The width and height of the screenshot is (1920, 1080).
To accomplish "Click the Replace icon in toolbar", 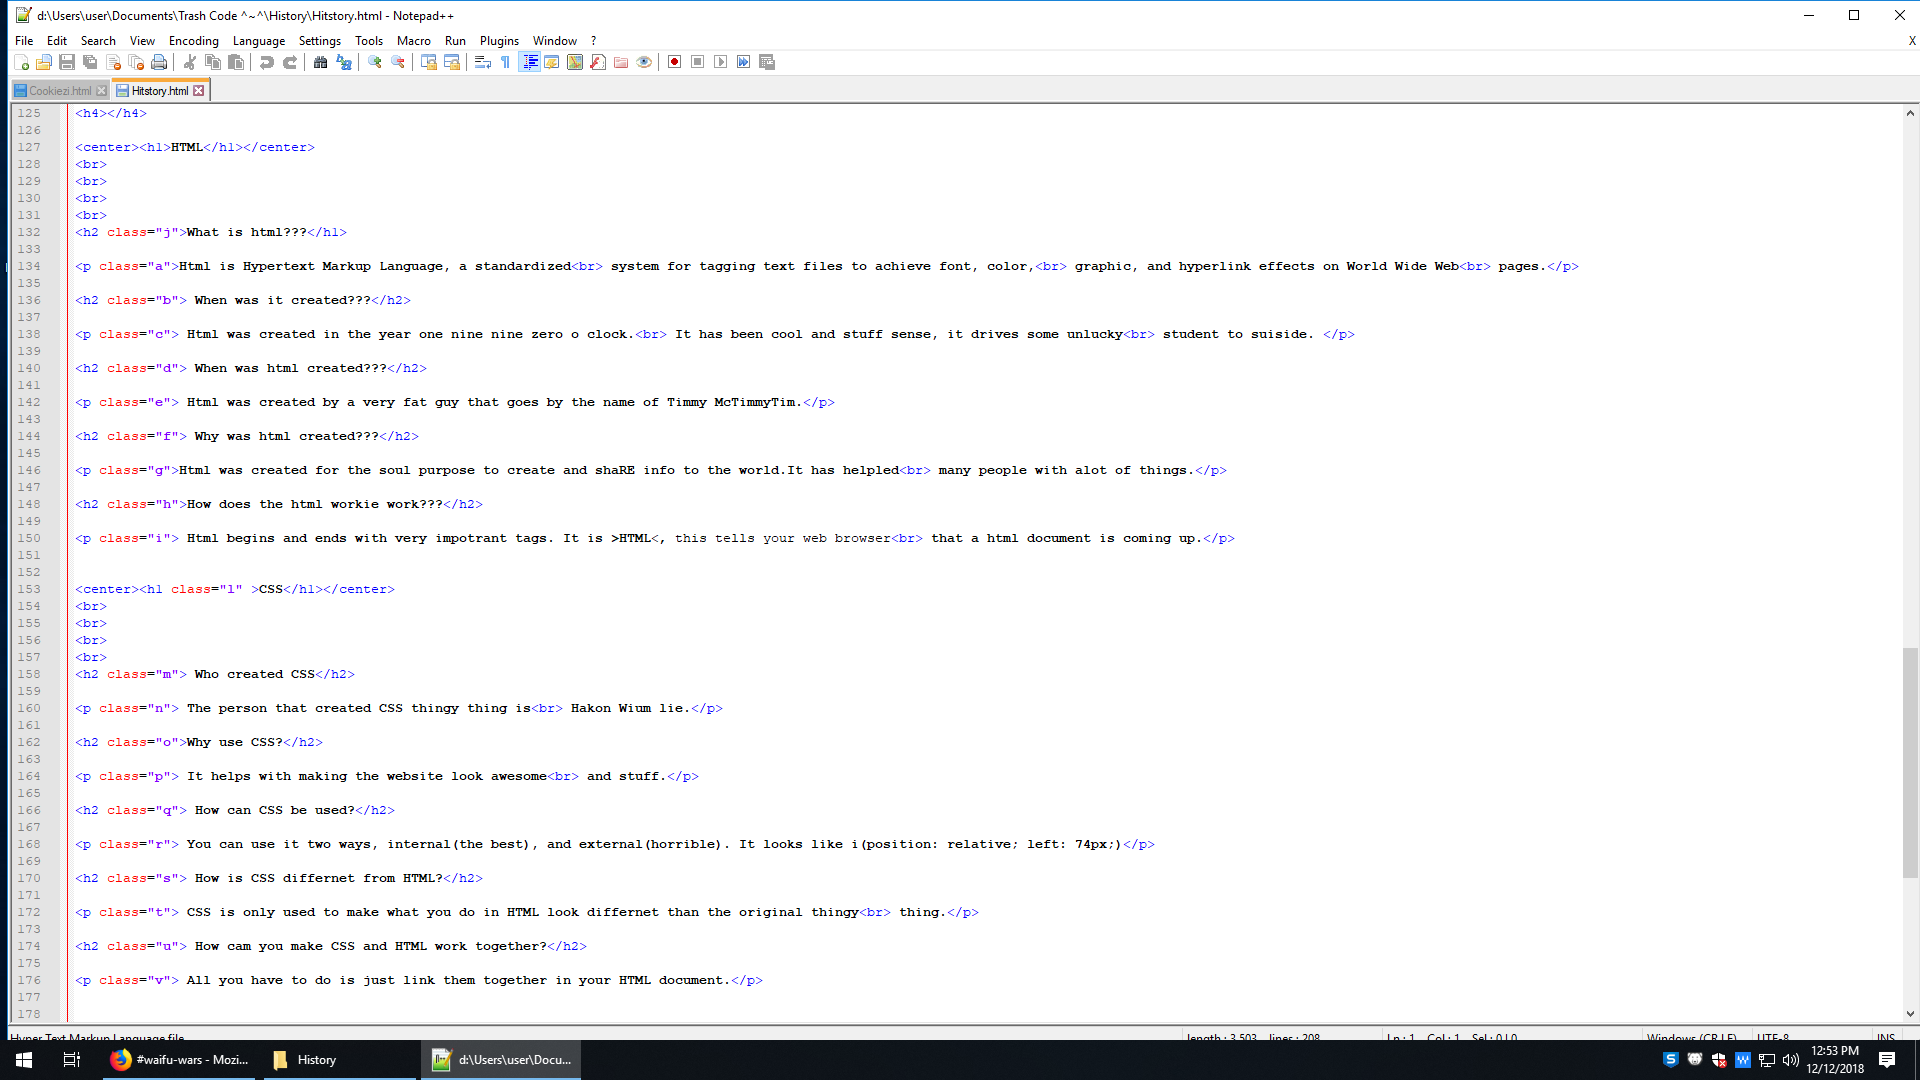I will click(344, 62).
